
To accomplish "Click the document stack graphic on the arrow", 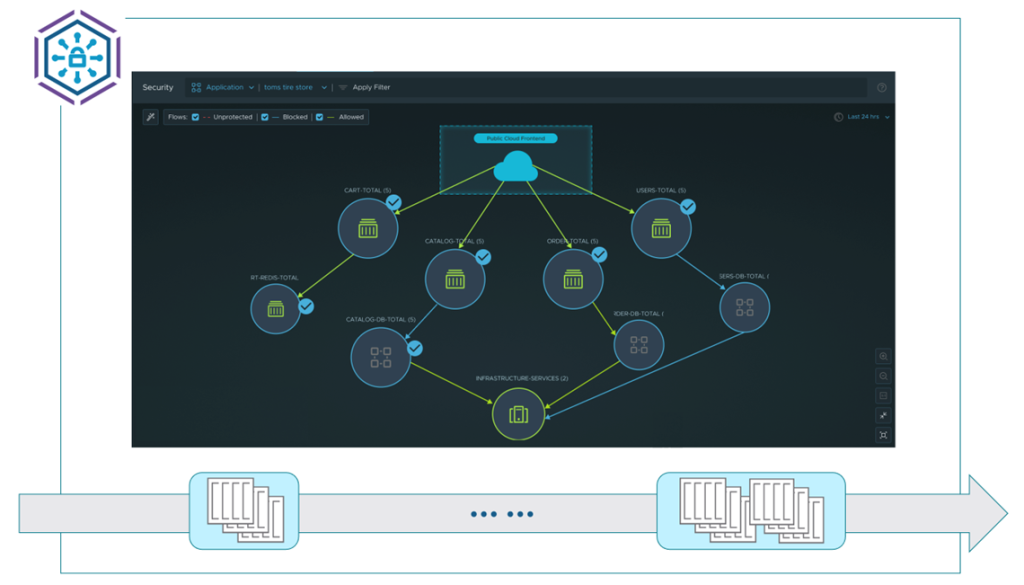I will [243, 509].
